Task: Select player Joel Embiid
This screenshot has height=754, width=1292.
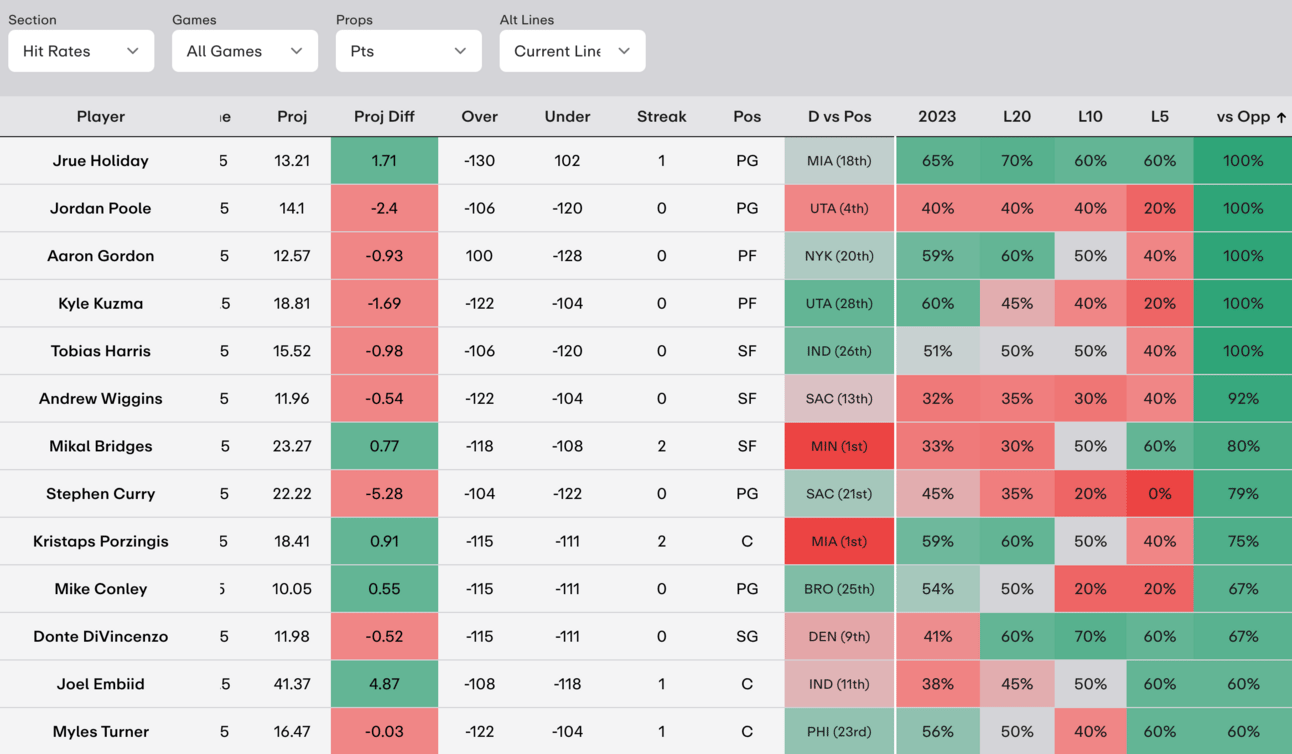Action: [101, 684]
